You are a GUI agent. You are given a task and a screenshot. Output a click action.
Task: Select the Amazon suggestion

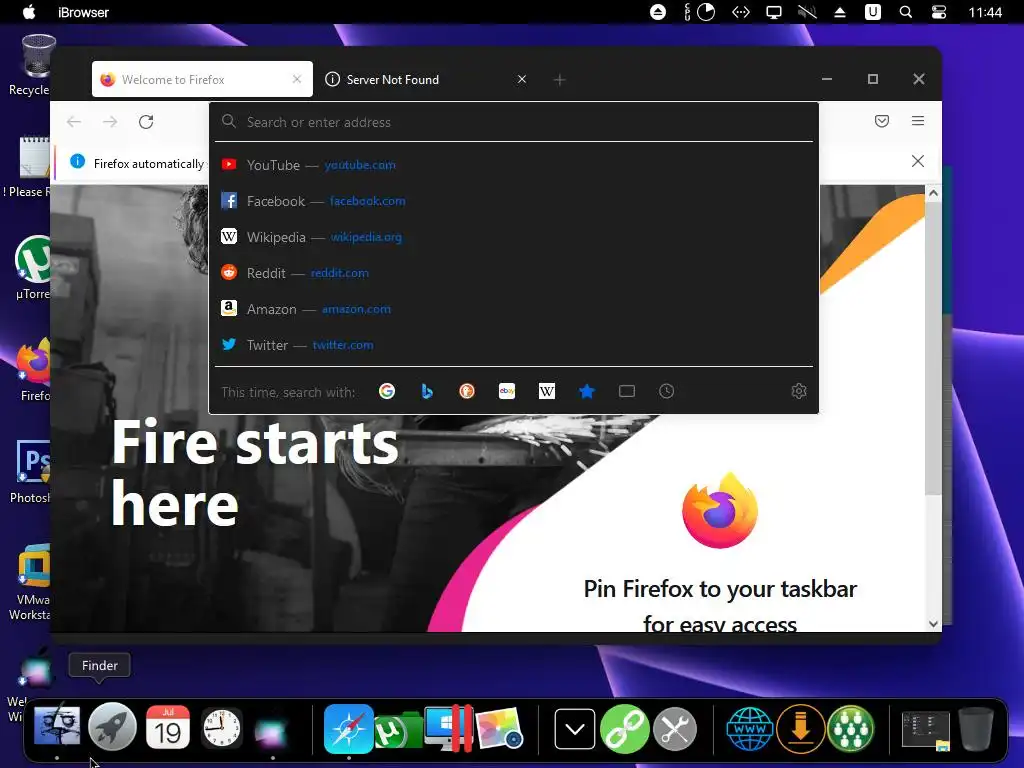513,308
